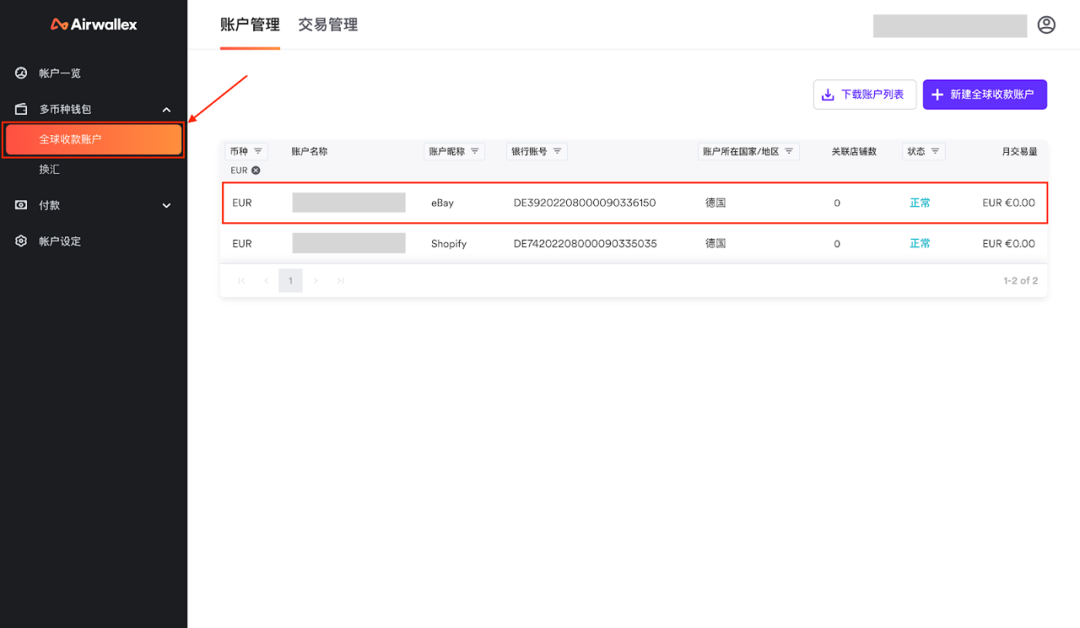Viewport: 1080px width, 628px height.
Task: Open the currency column filter
Action: (x=258, y=151)
